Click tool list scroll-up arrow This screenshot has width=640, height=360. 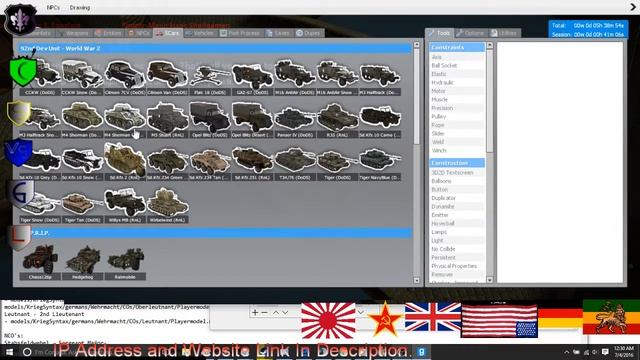[489, 46]
